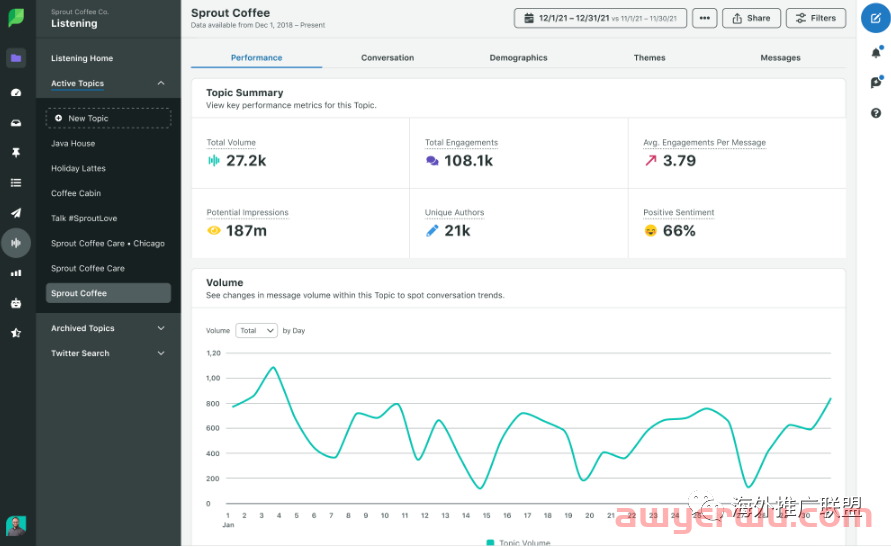Click the Sprout Coffee page title
The image size is (891, 547).
point(230,13)
